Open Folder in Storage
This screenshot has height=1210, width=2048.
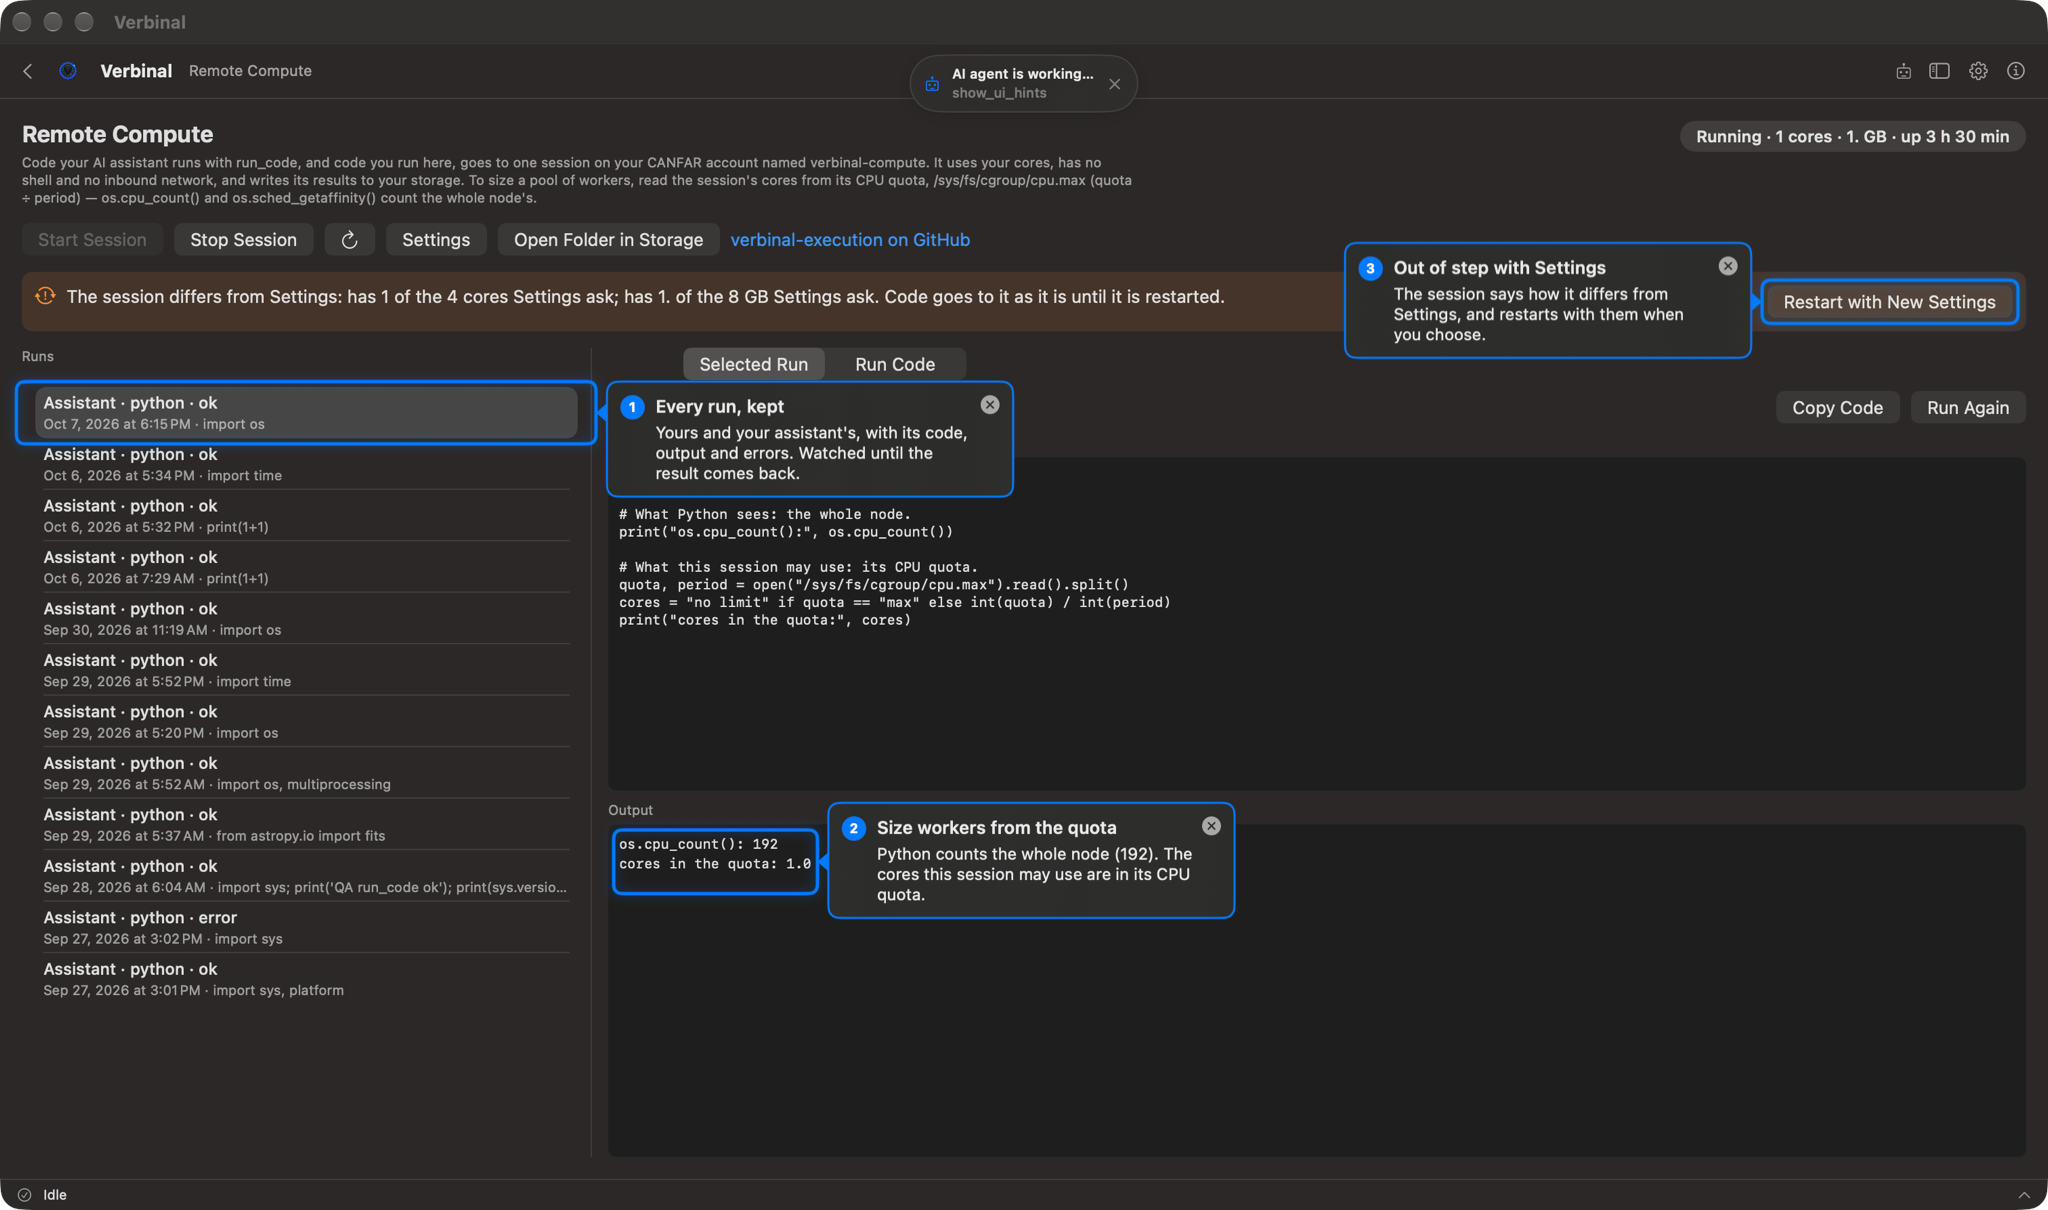point(608,240)
